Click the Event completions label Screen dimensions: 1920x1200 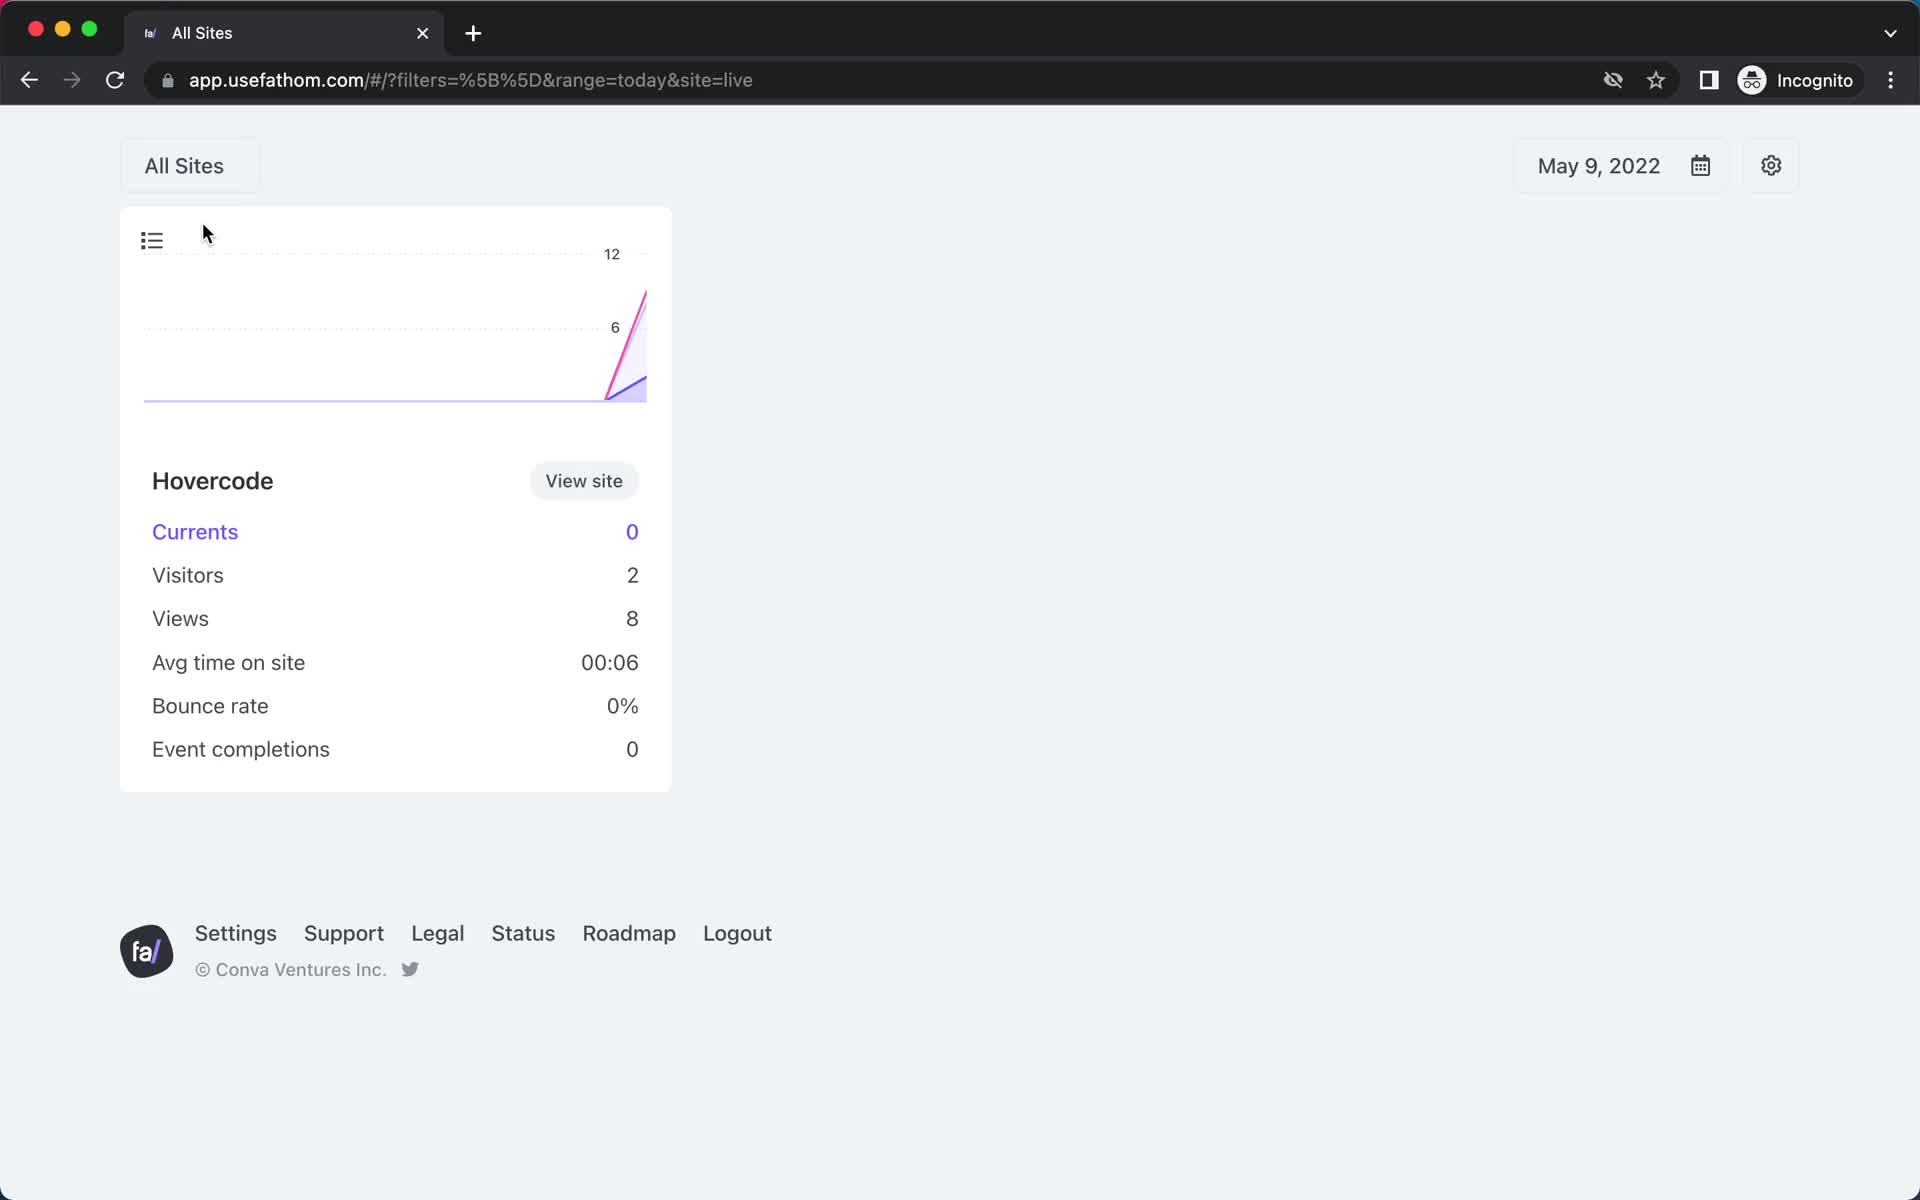241,749
